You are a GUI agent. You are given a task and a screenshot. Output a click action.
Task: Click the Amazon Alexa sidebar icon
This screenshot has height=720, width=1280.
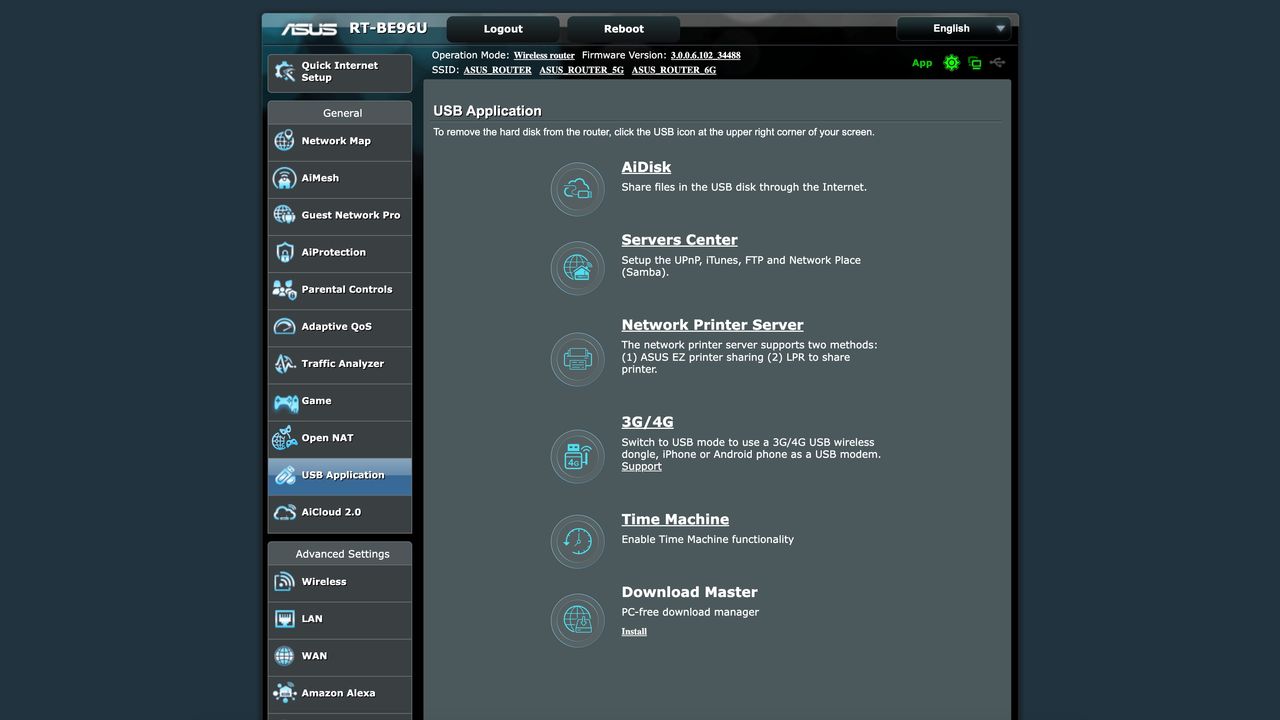coord(284,693)
